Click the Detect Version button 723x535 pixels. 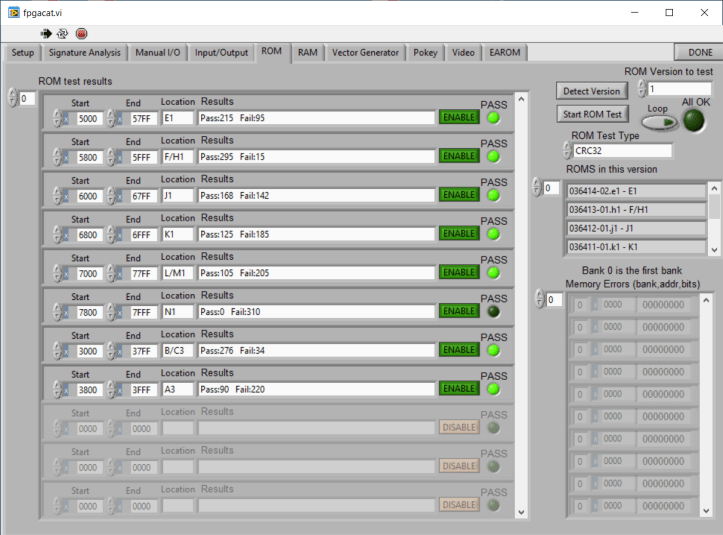click(591, 91)
